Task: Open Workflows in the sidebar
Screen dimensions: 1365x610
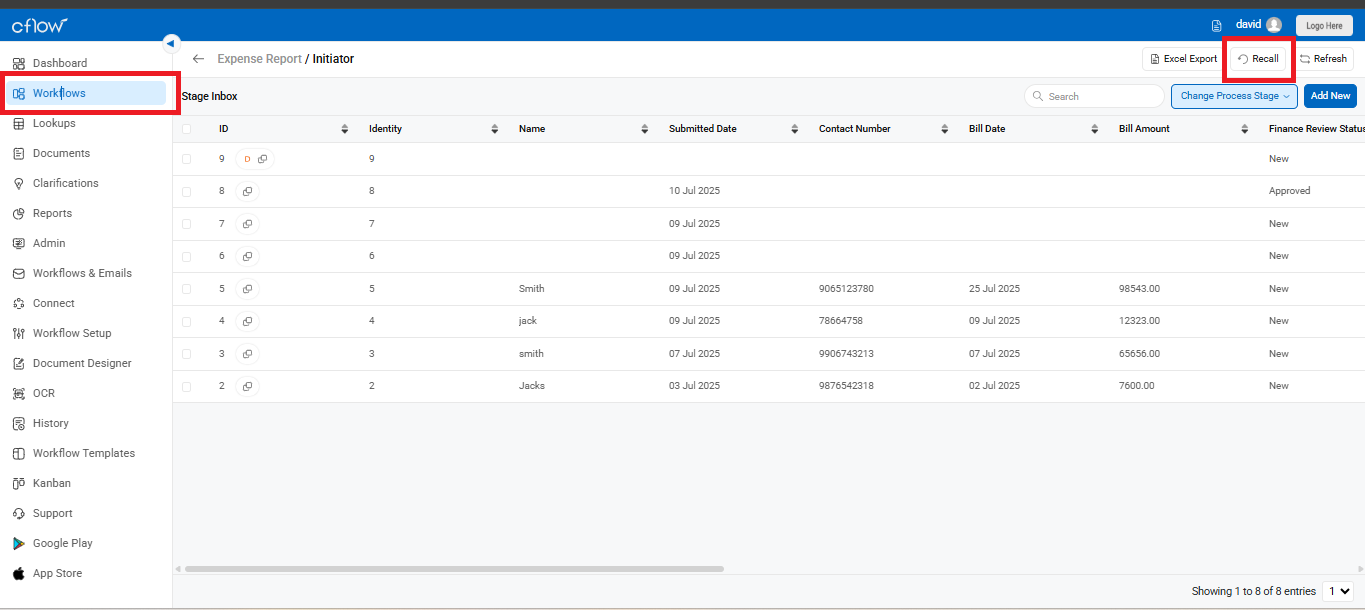Action: point(85,93)
